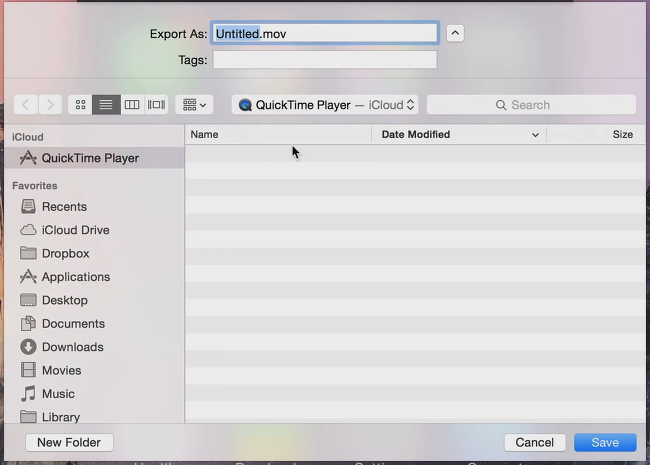
Task: Click the iCloud sidebar section header
Action: click(28, 137)
